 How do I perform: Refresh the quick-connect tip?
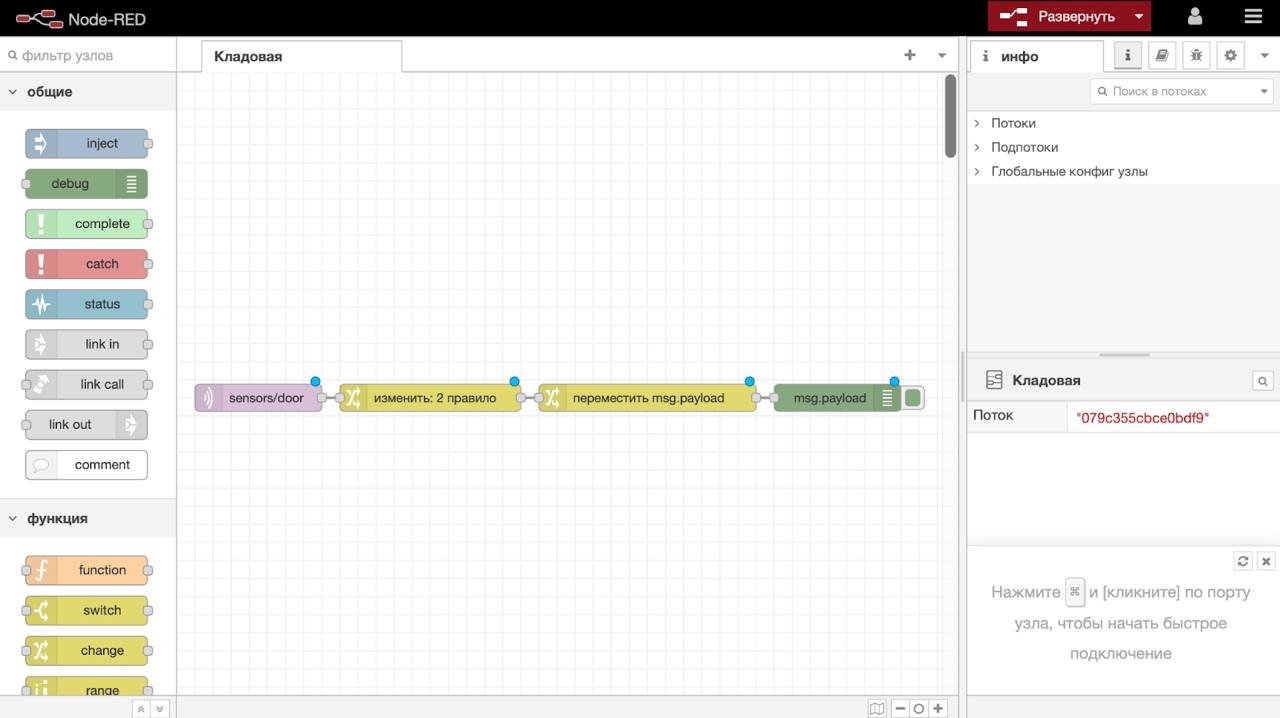tap(1243, 561)
